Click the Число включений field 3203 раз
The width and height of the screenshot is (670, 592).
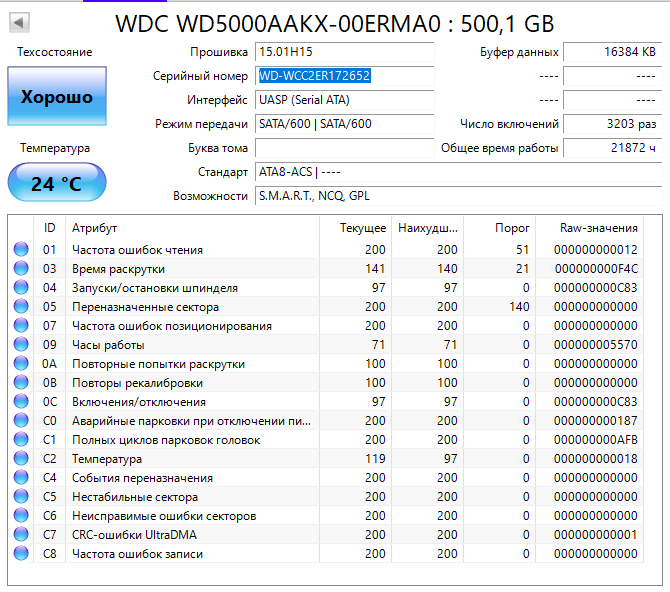613,124
